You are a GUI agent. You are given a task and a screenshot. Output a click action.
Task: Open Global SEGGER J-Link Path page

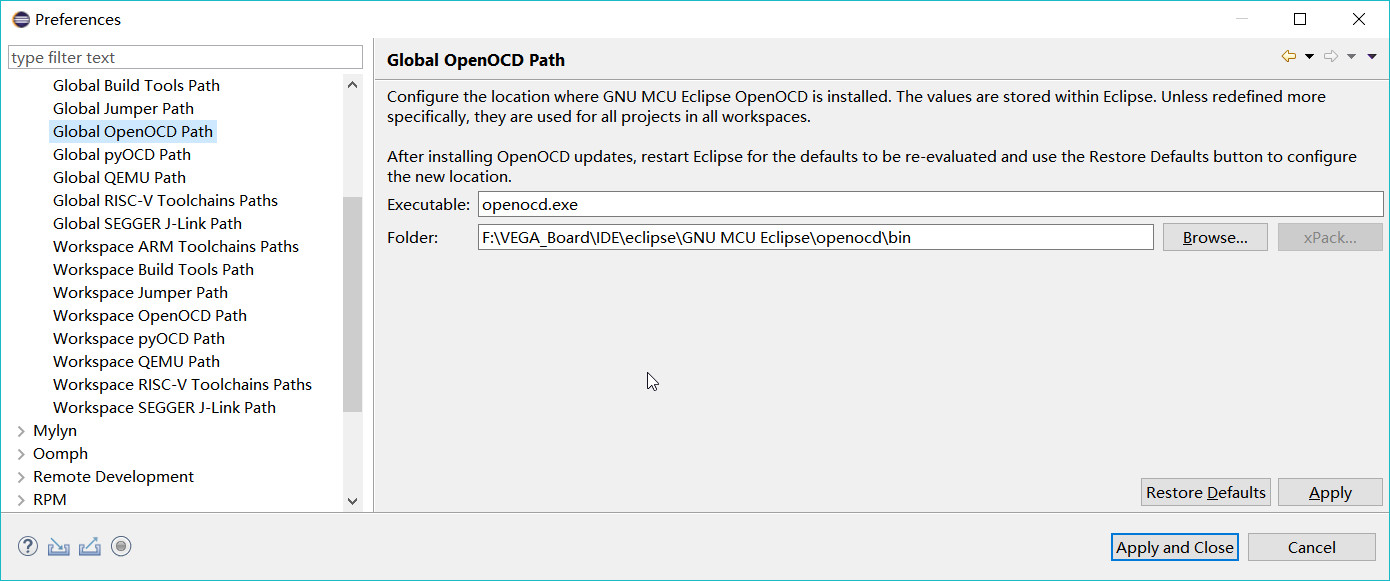click(x=147, y=223)
